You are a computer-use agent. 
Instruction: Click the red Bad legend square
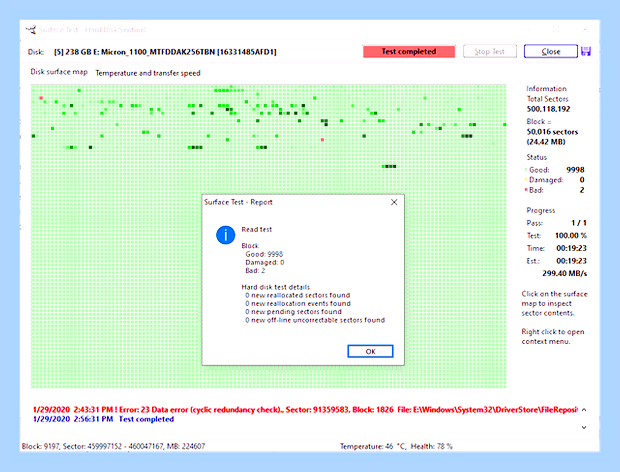[526, 190]
